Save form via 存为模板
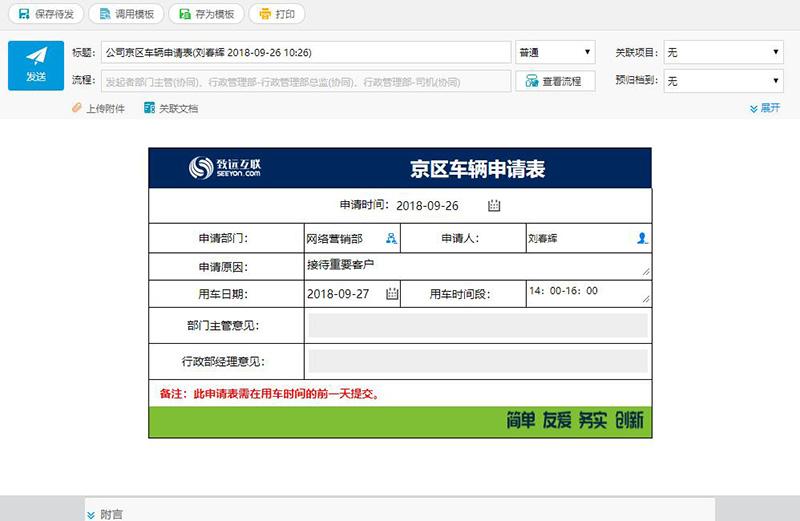The image size is (800, 521). point(207,14)
